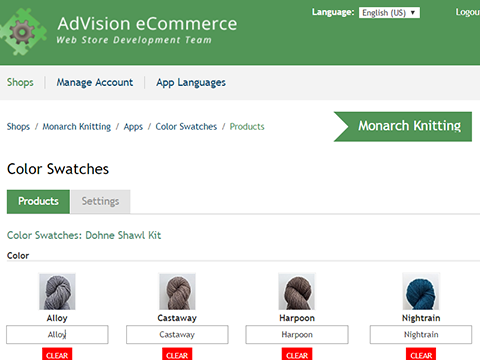480x360 pixels.
Task: Open the Shops menu item
Action: [x=20, y=82]
